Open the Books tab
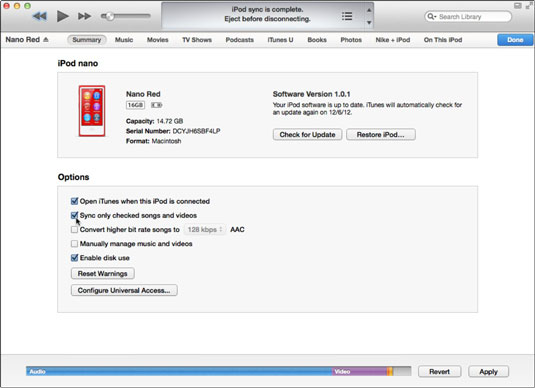The height and width of the screenshot is (388, 535). click(x=317, y=40)
